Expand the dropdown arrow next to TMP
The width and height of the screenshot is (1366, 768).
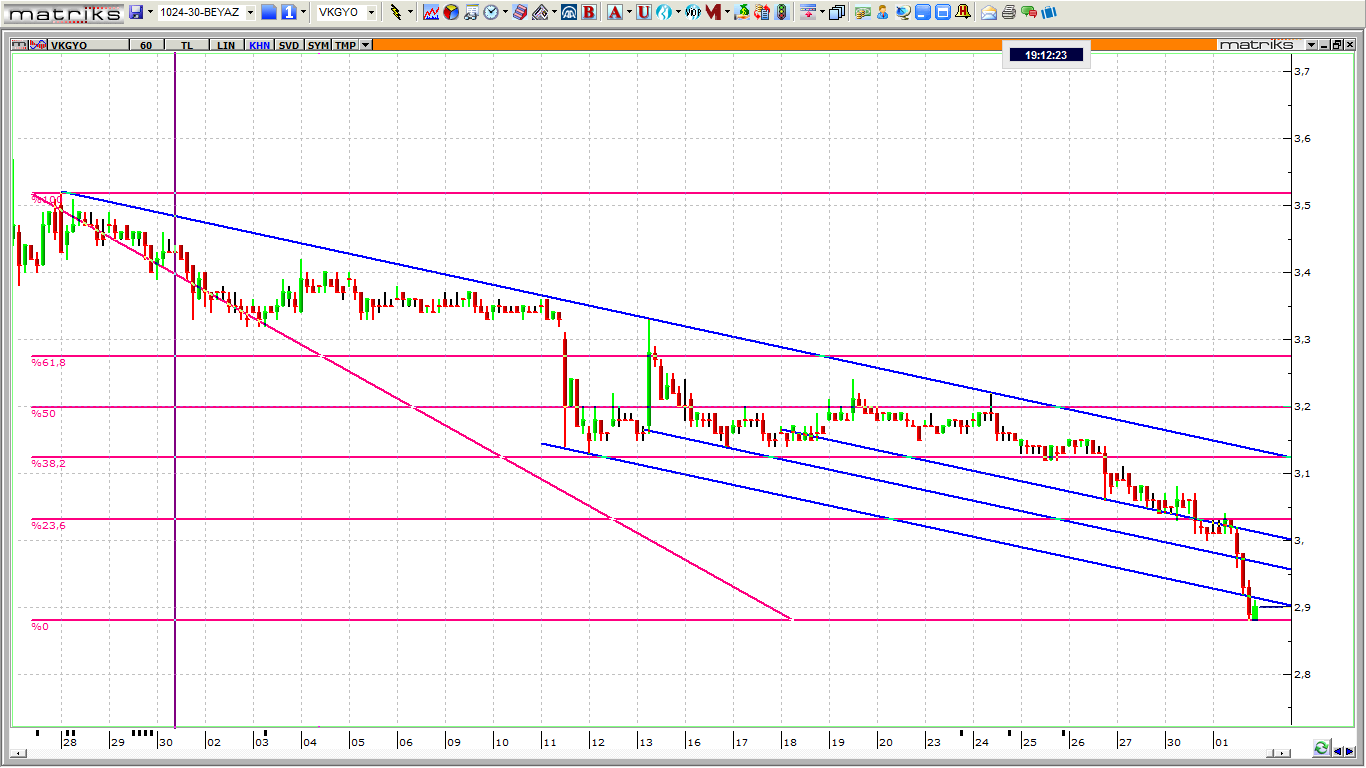365,45
